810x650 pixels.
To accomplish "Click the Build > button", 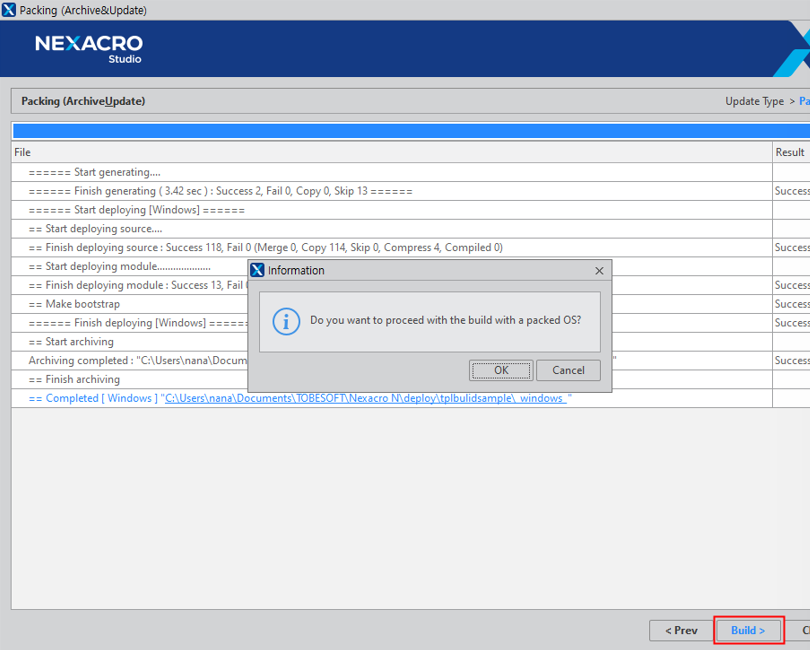I will click(748, 630).
